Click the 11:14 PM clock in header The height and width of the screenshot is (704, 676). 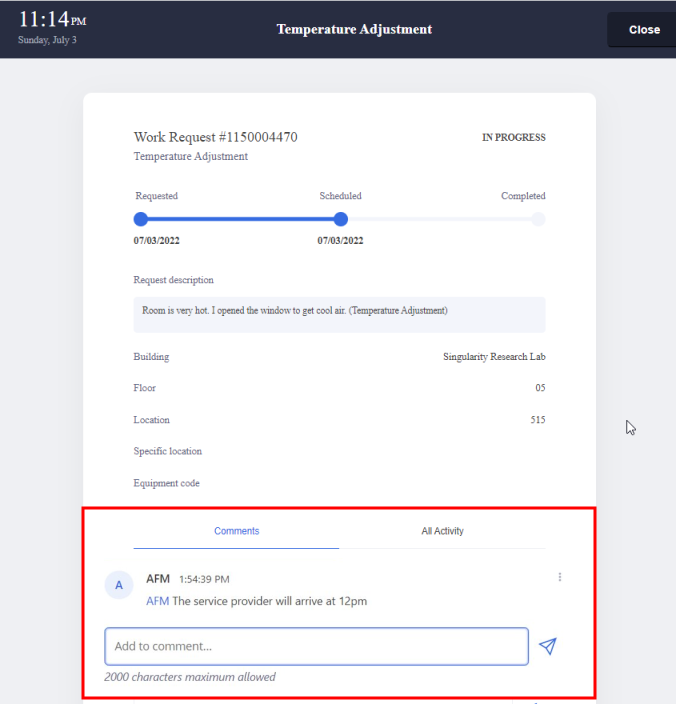[x=52, y=20]
